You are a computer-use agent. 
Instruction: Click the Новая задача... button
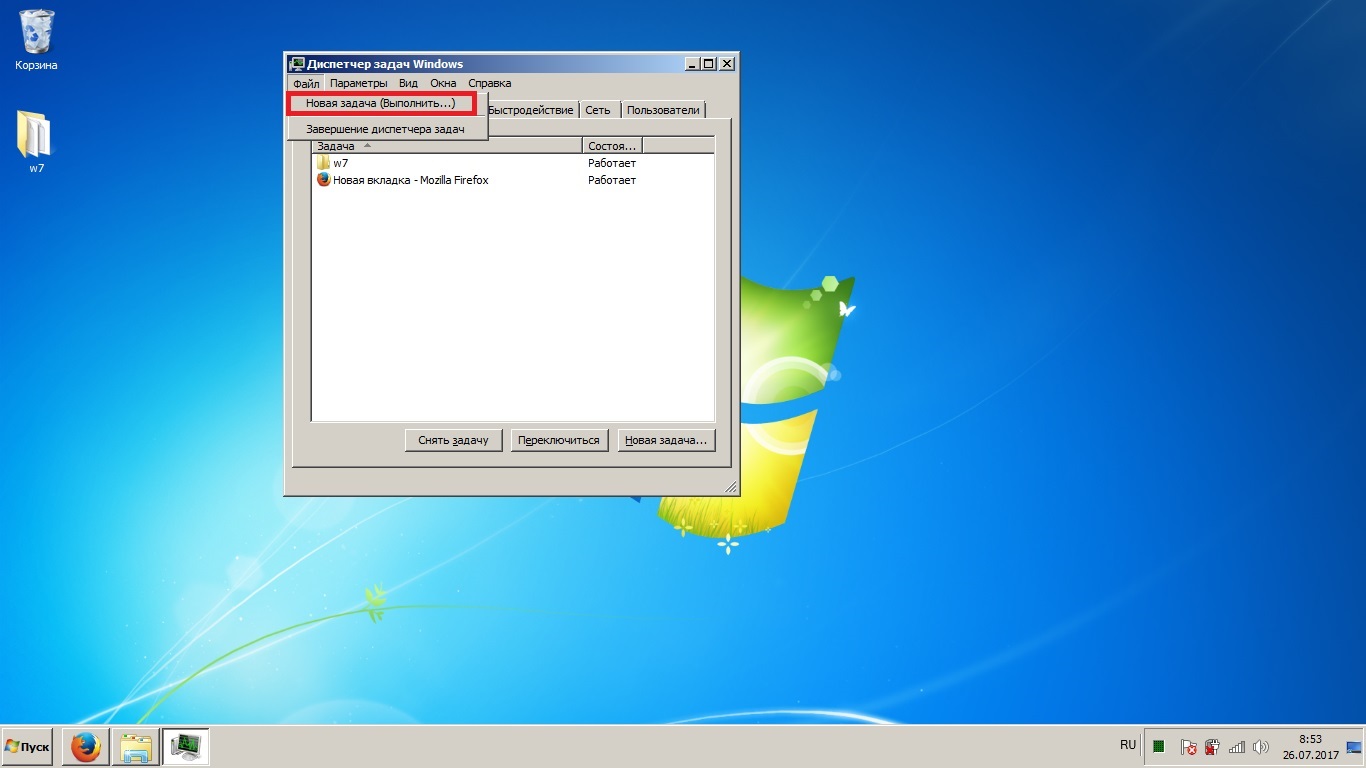tap(666, 440)
